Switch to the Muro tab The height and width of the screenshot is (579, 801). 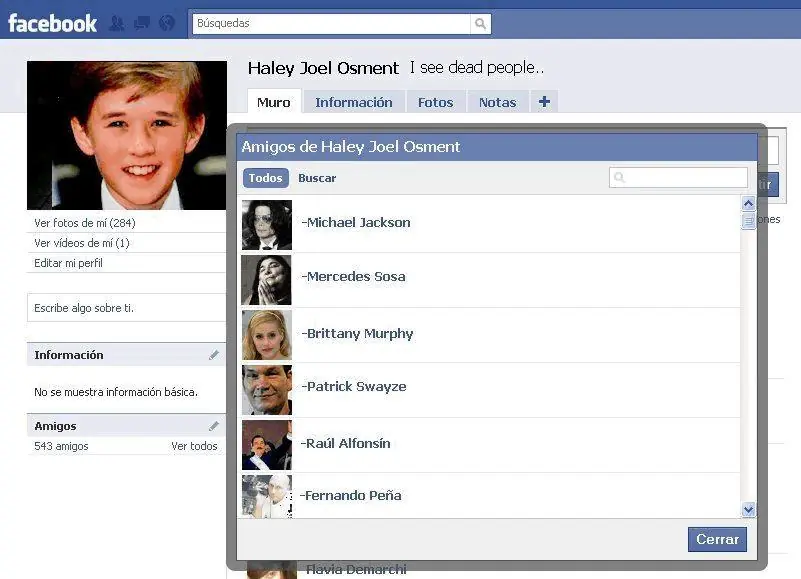(x=274, y=102)
